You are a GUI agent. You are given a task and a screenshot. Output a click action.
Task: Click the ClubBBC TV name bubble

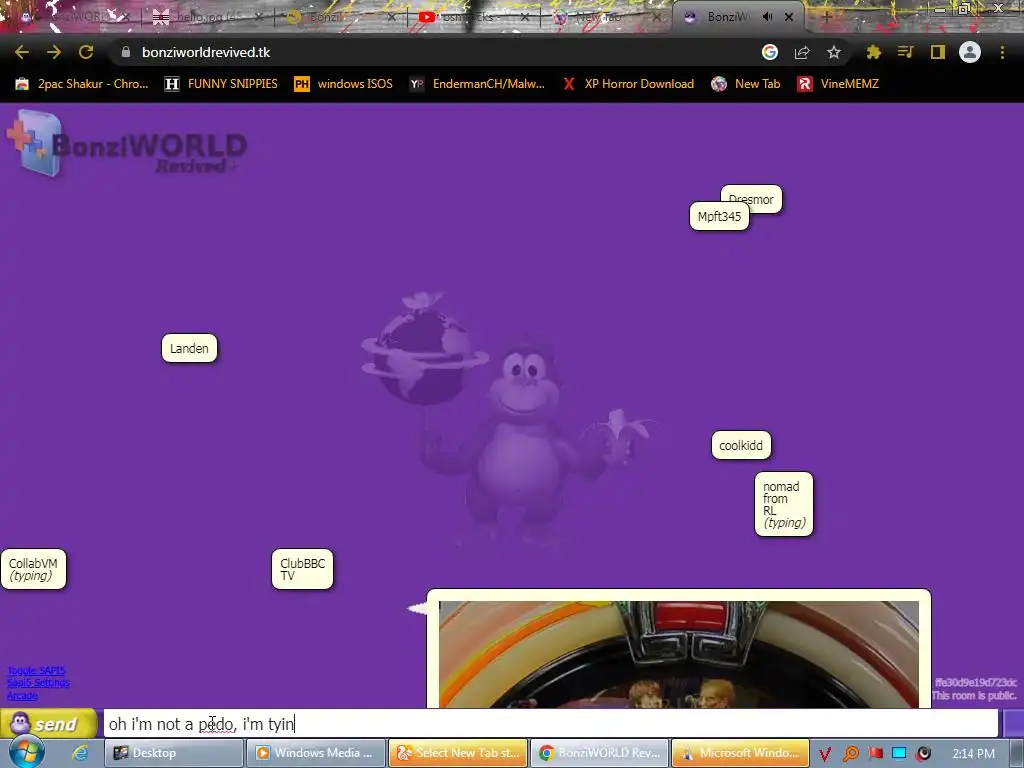pos(302,569)
